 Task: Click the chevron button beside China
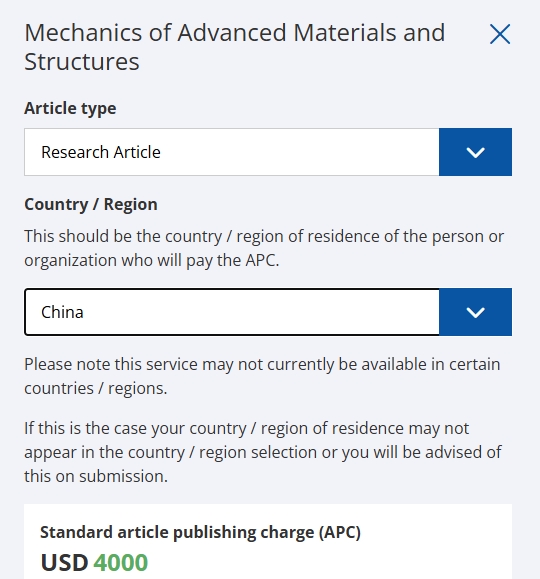click(475, 312)
